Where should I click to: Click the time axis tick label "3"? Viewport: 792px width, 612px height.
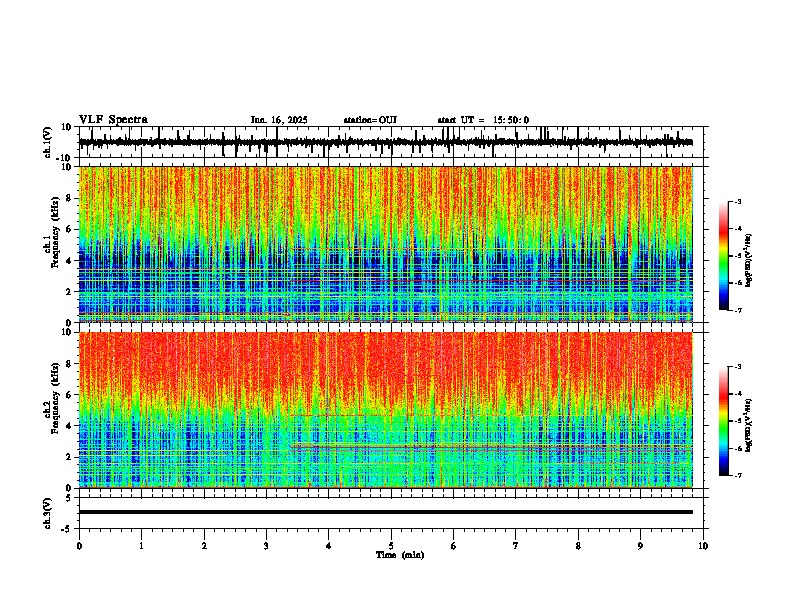coord(266,546)
